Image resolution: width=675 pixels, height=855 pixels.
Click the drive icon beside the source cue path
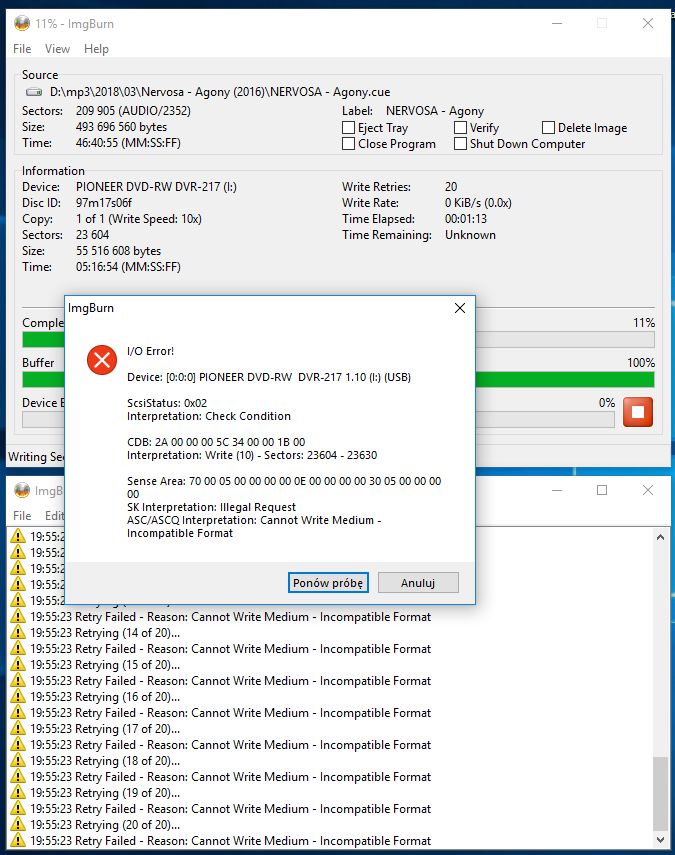tap(34, 92)
